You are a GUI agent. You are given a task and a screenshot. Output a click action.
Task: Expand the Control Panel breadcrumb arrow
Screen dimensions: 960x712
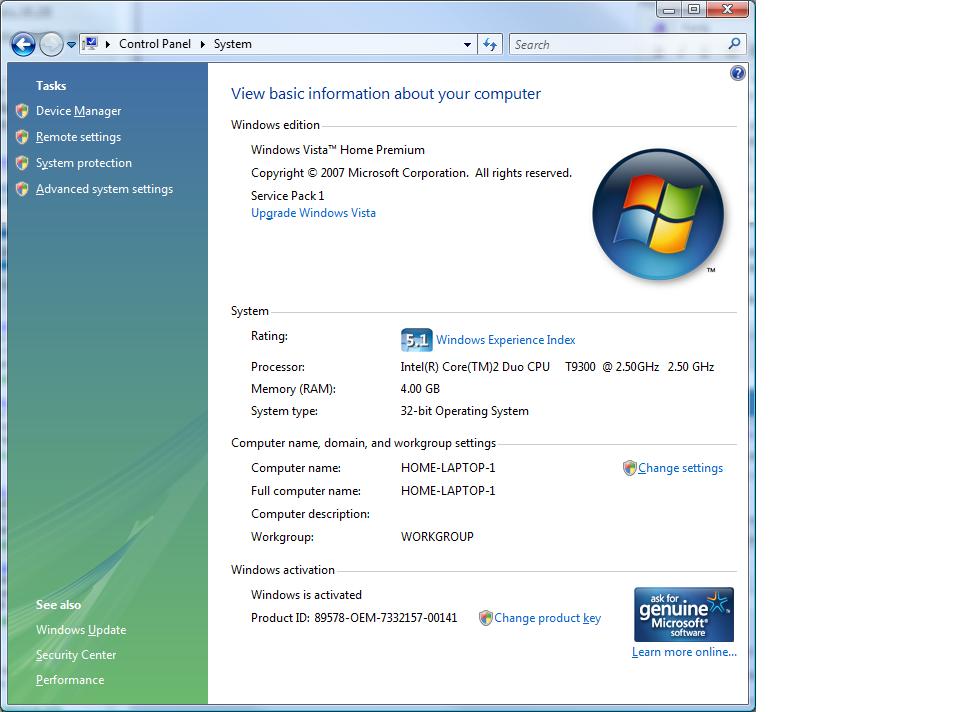(x=202, y=44)
